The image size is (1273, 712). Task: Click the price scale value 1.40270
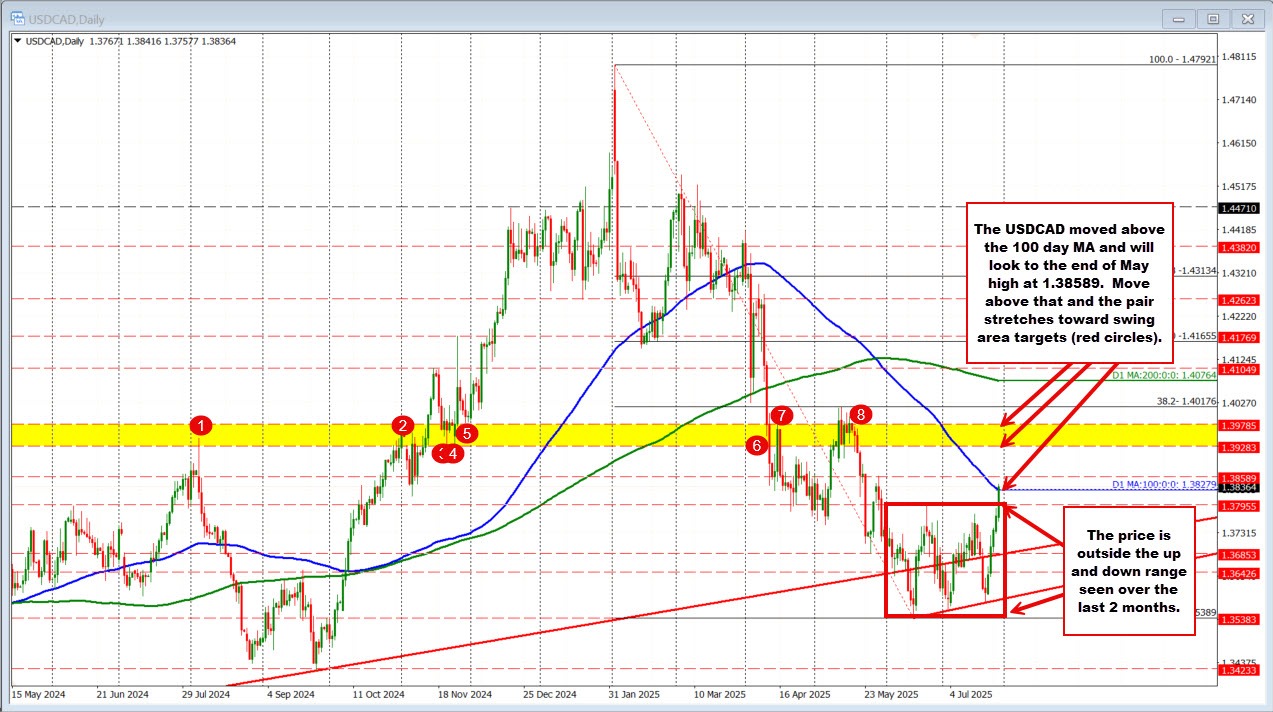[x=1241, y=402]
